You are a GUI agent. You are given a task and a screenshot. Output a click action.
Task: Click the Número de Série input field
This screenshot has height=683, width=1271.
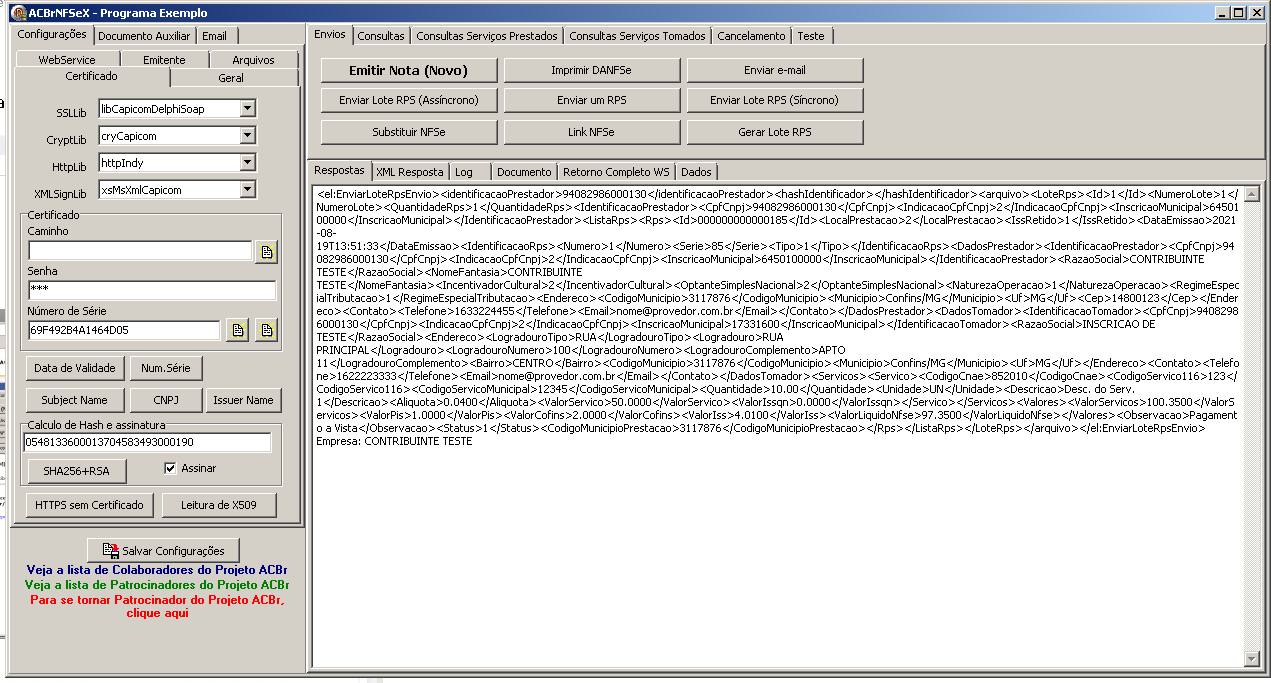pyautogui.click(x=124, y=330)
